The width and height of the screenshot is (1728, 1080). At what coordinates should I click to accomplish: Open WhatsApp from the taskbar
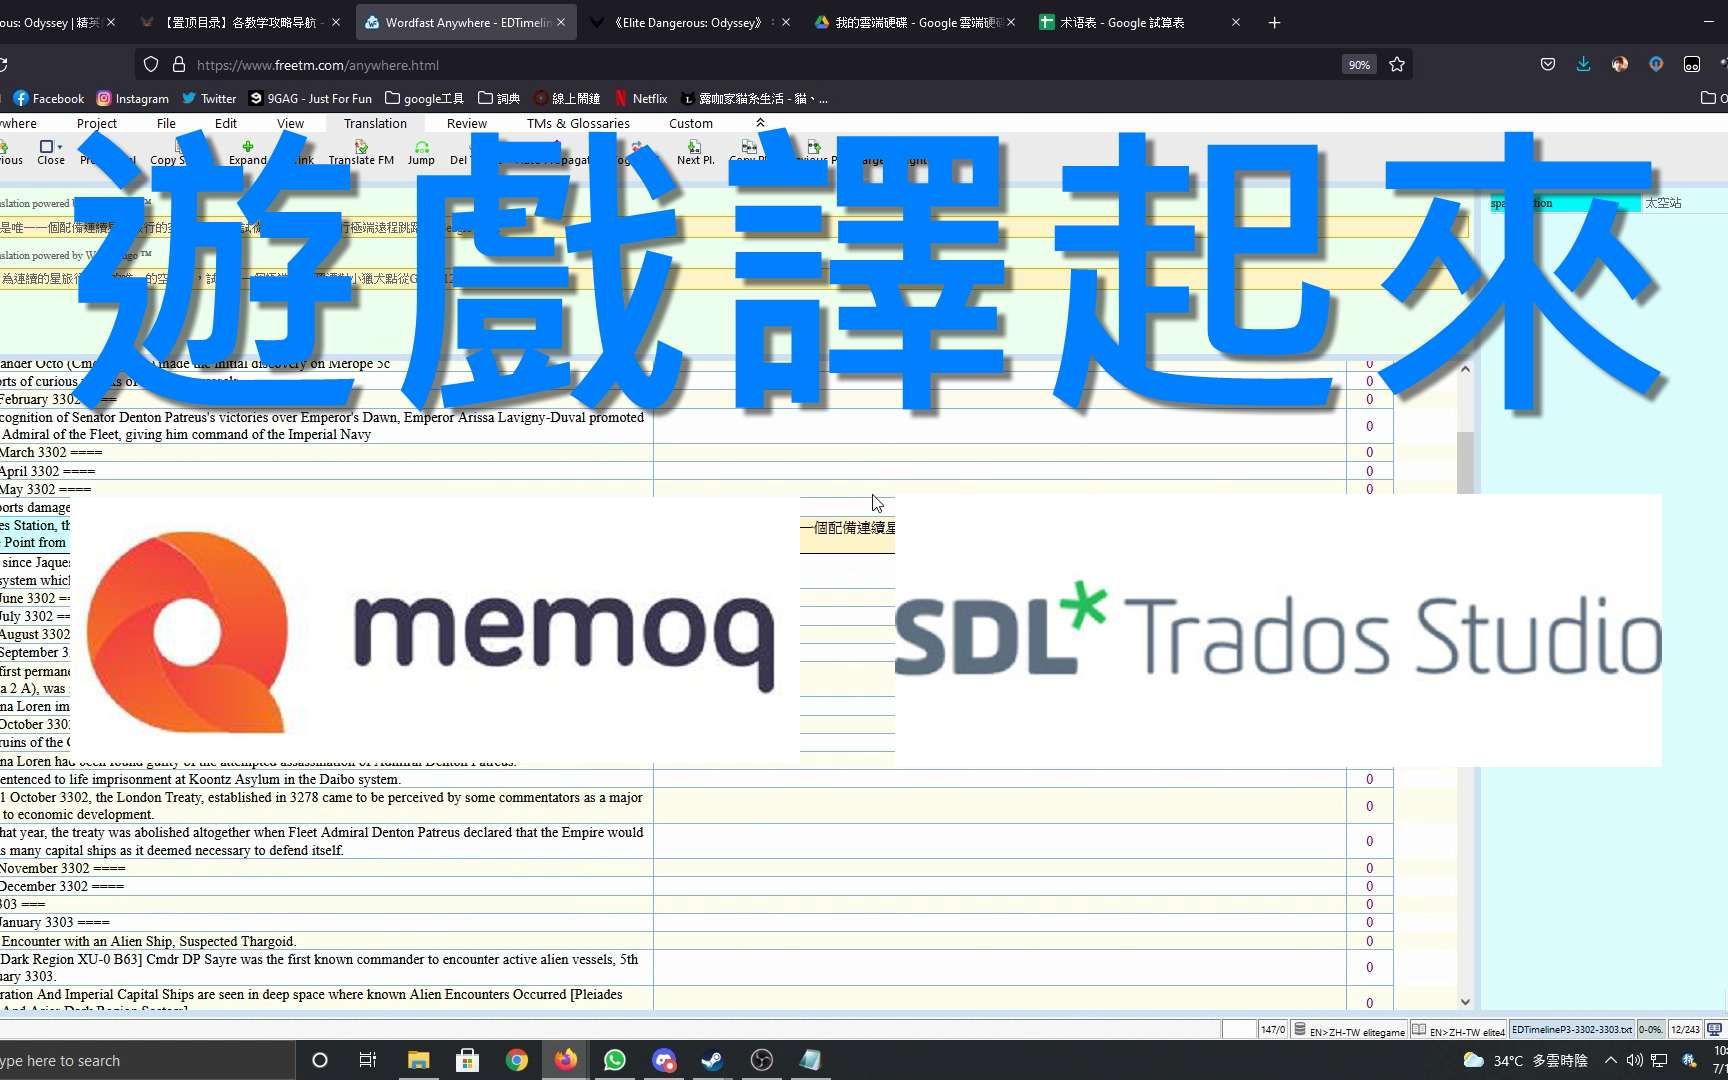click(615, 1060)
